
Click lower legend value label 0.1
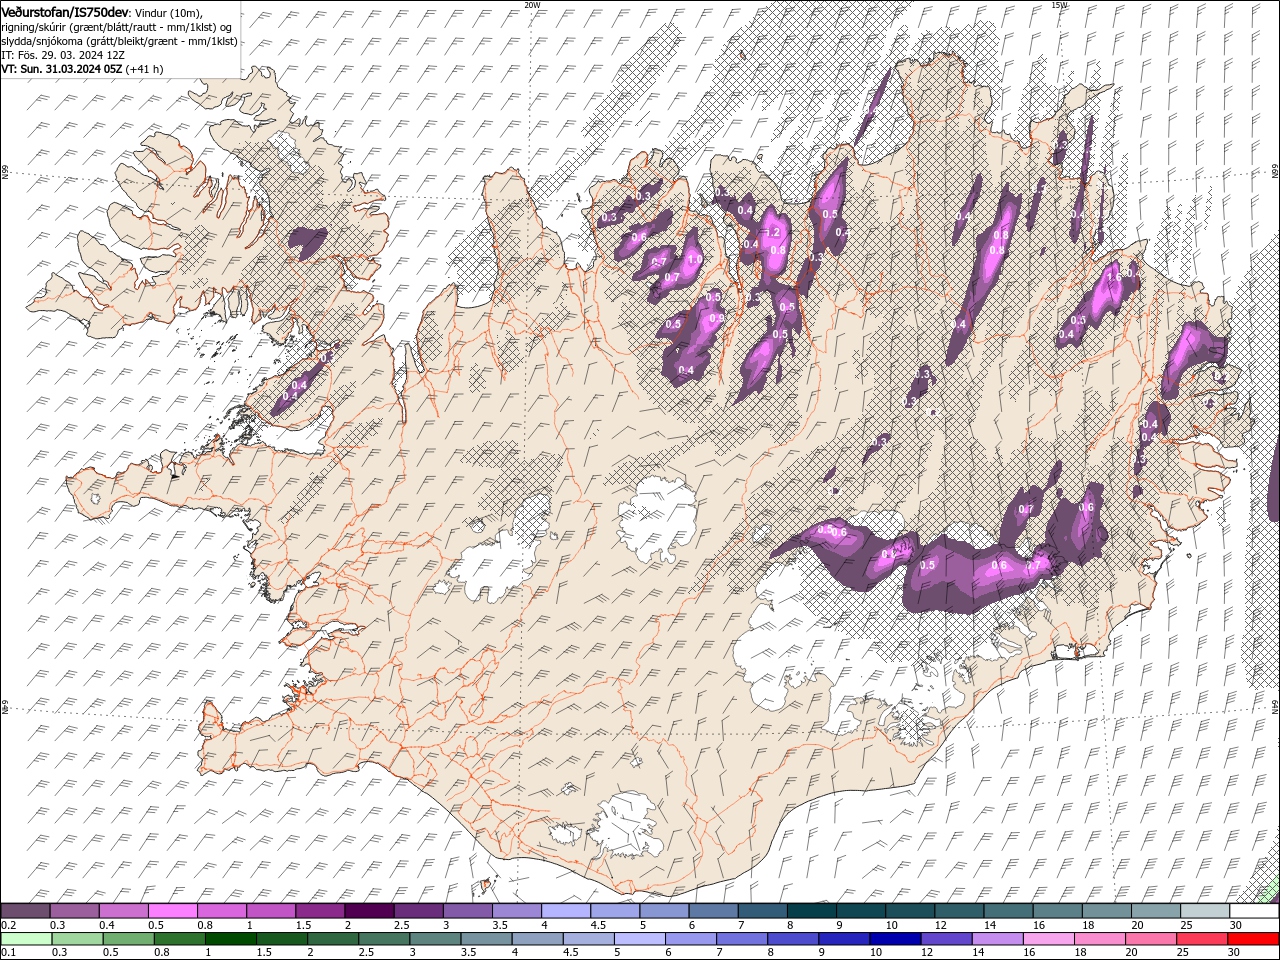coord(8,952)
